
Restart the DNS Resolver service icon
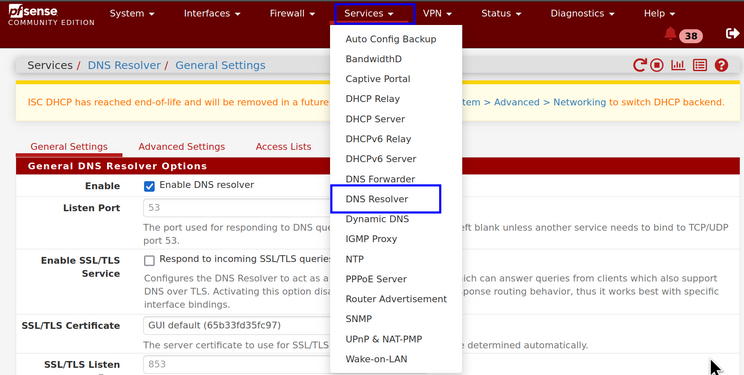click(x=639, y=65)
